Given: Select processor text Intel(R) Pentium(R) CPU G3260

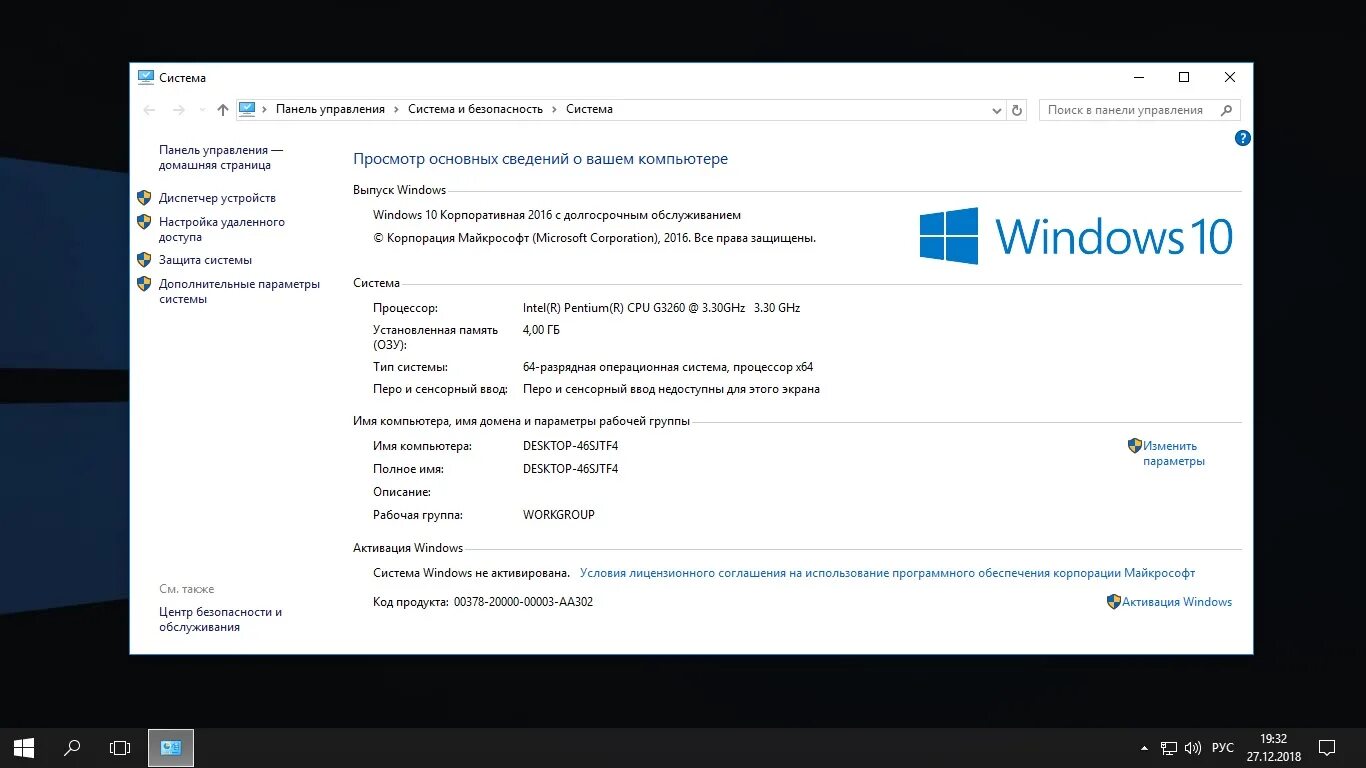Looking at the screenshot, I should [661, 308].
